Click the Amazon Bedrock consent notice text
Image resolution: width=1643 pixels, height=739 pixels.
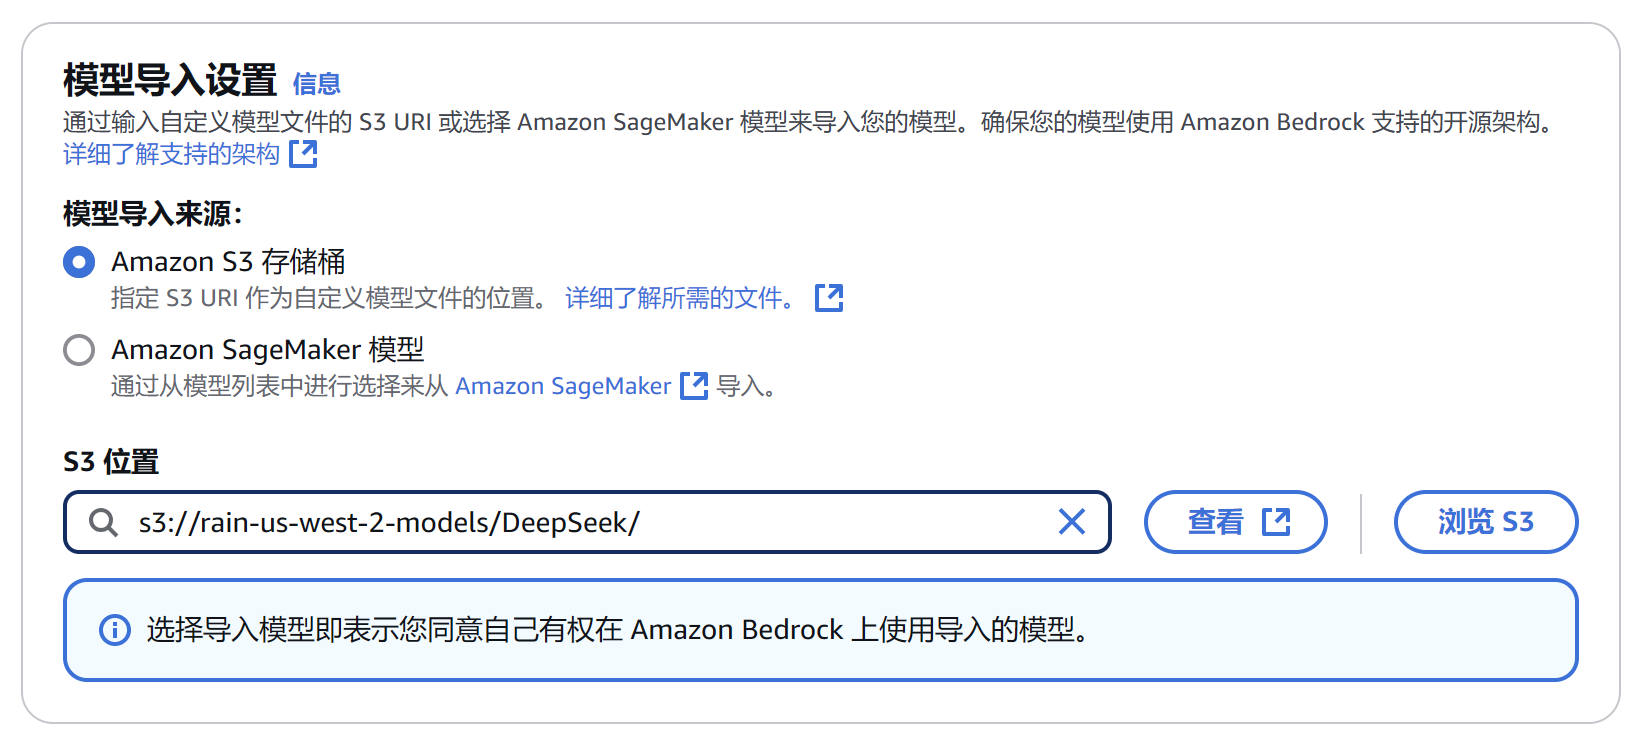coord(617,630)
